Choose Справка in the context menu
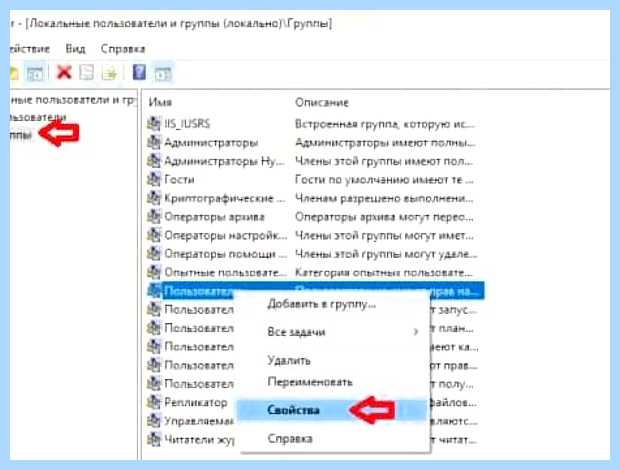Viewport: 620px width, 470px height. click(x=290, y=438)
